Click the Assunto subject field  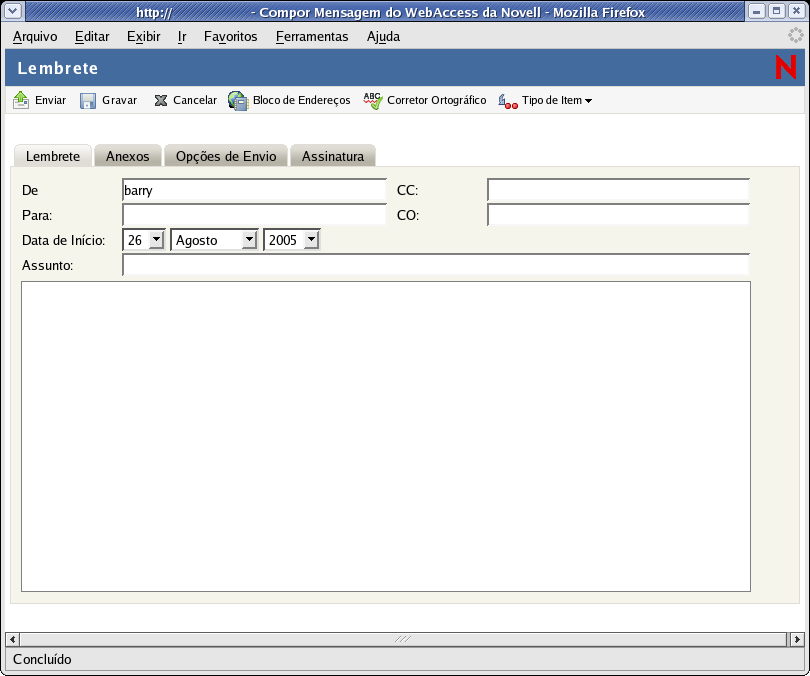point(436,265)
